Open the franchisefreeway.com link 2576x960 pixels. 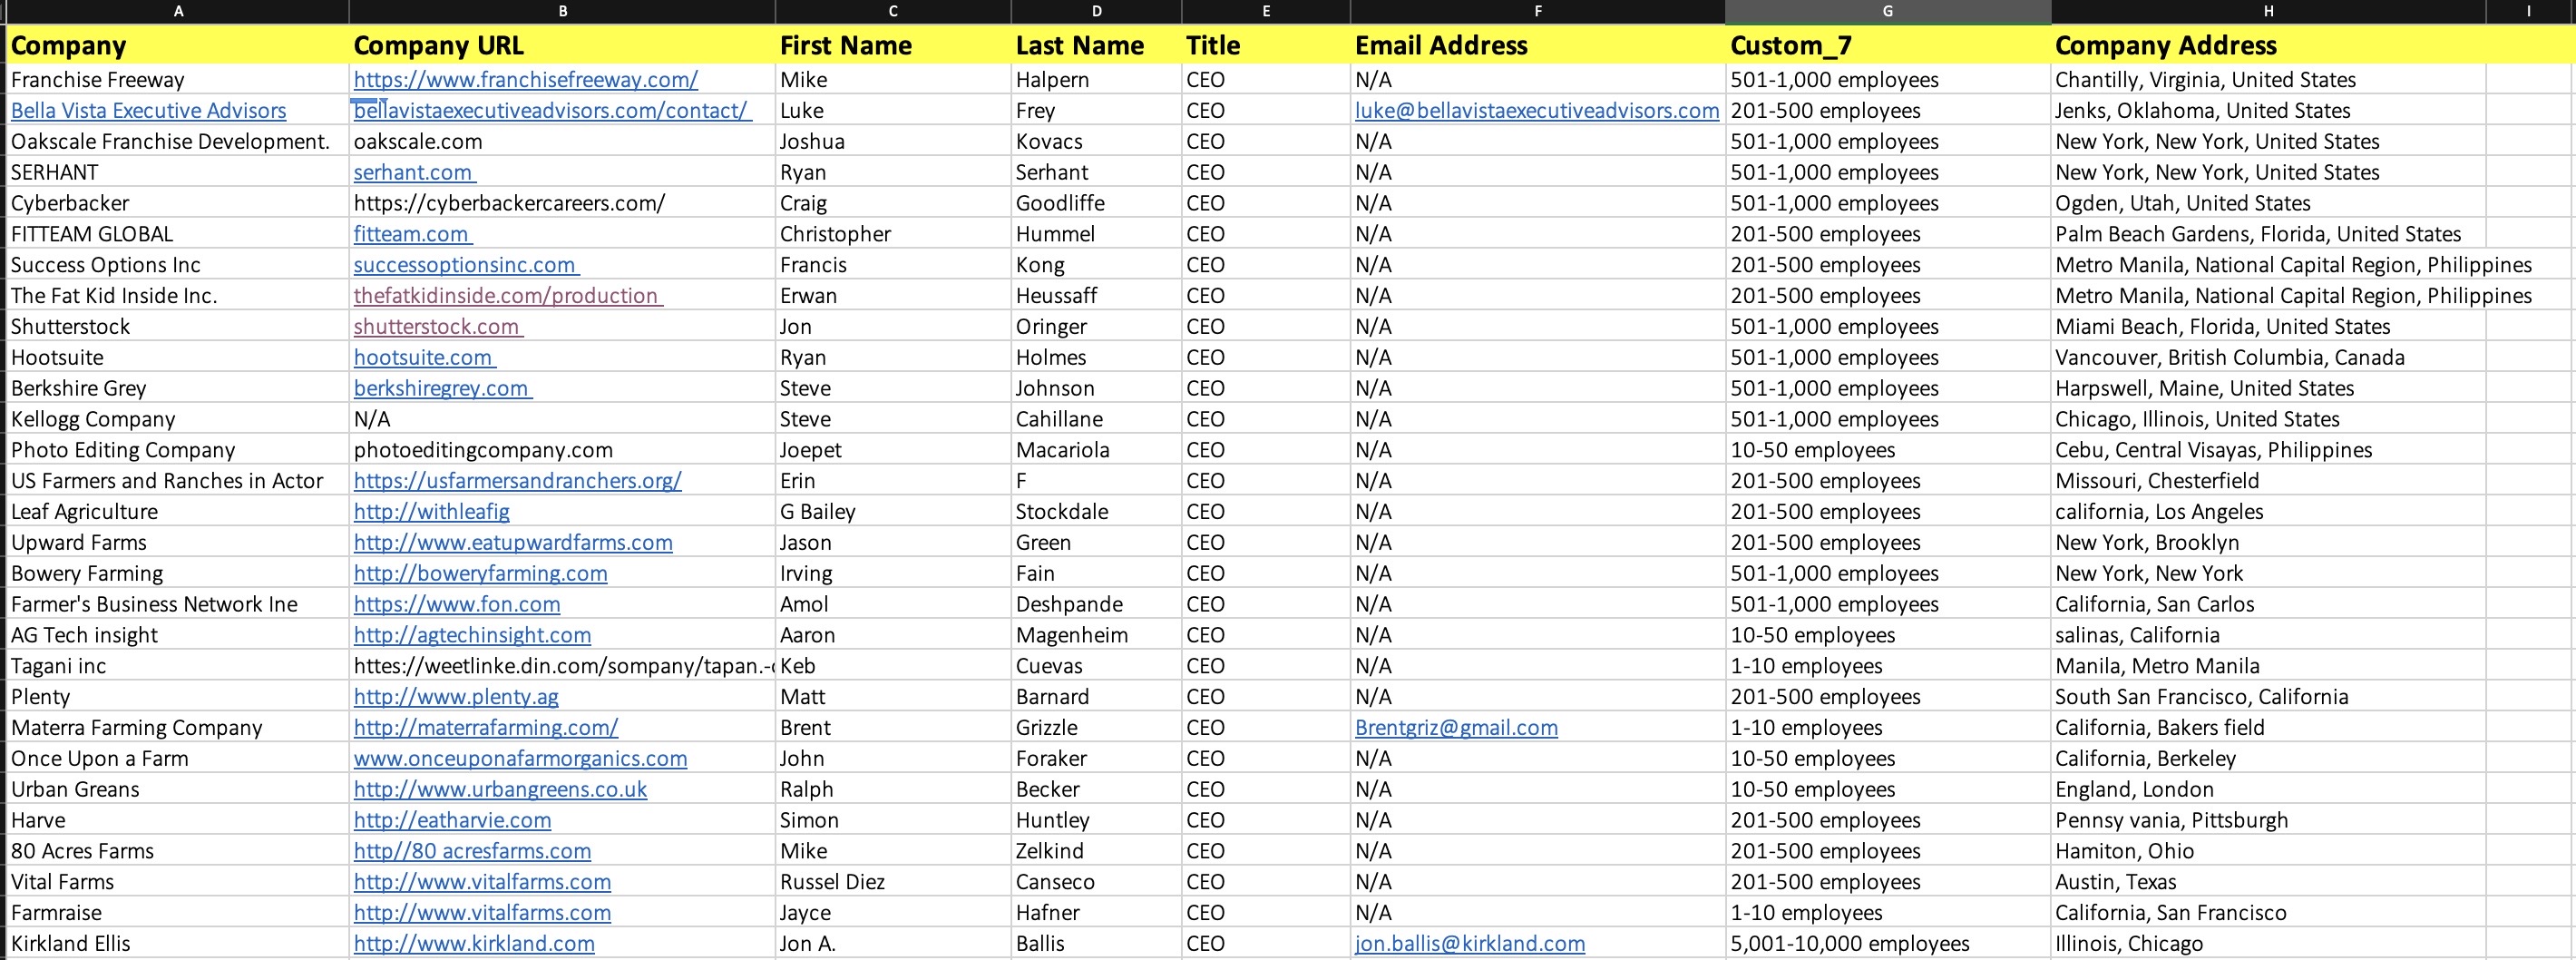tap(525, 80)
